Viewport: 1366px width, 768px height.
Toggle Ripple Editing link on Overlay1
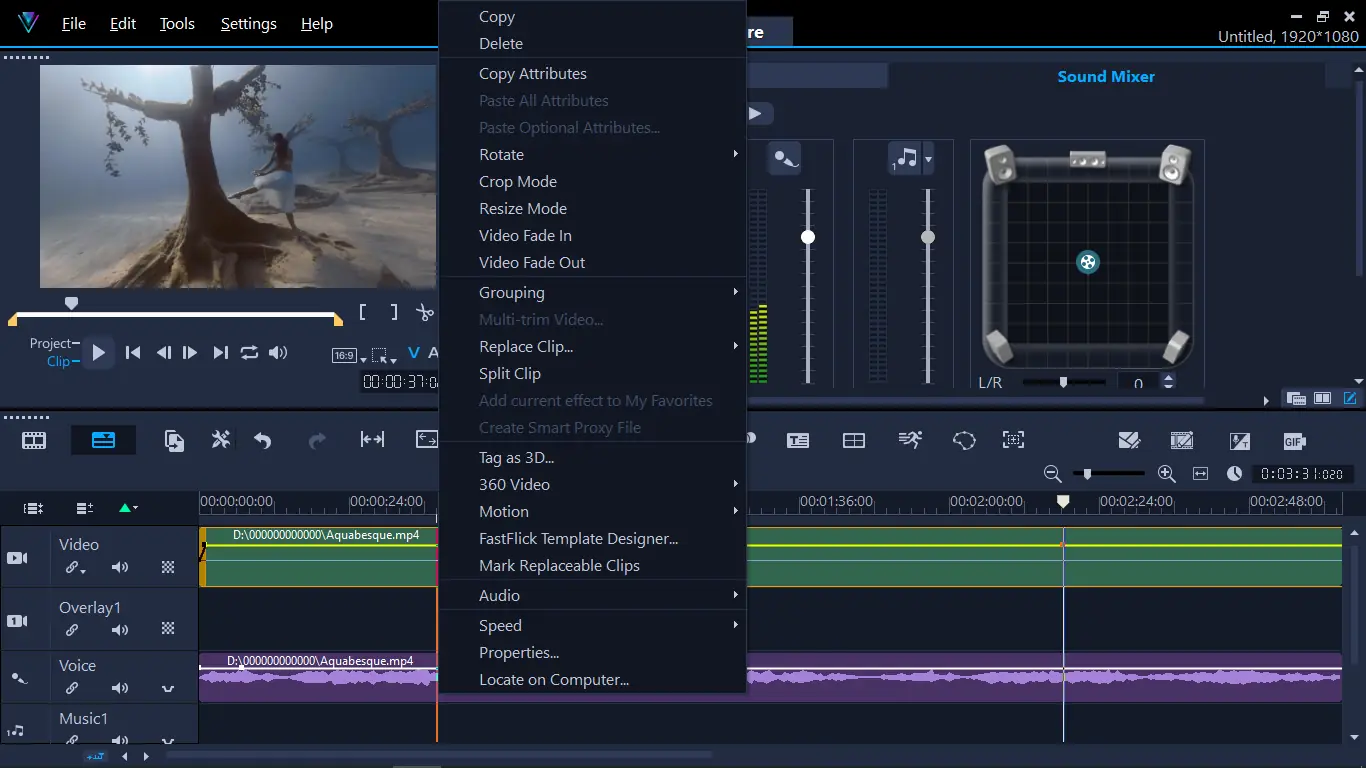click(72, 630)
